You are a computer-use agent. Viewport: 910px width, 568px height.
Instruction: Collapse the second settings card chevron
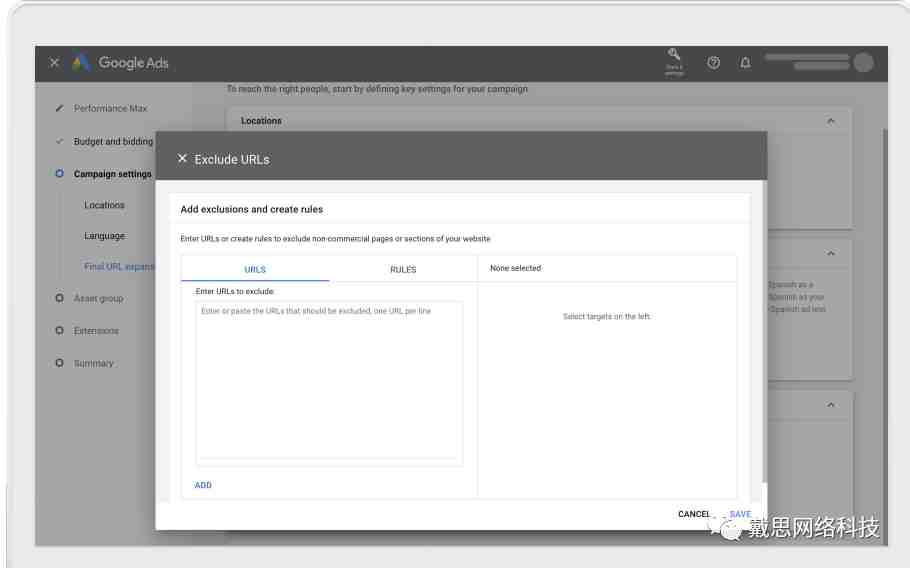click(830, 254)
